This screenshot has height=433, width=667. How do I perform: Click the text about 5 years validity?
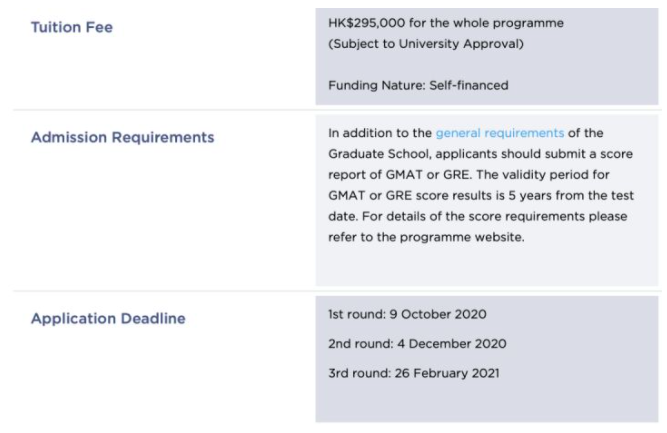click(481, 196)
